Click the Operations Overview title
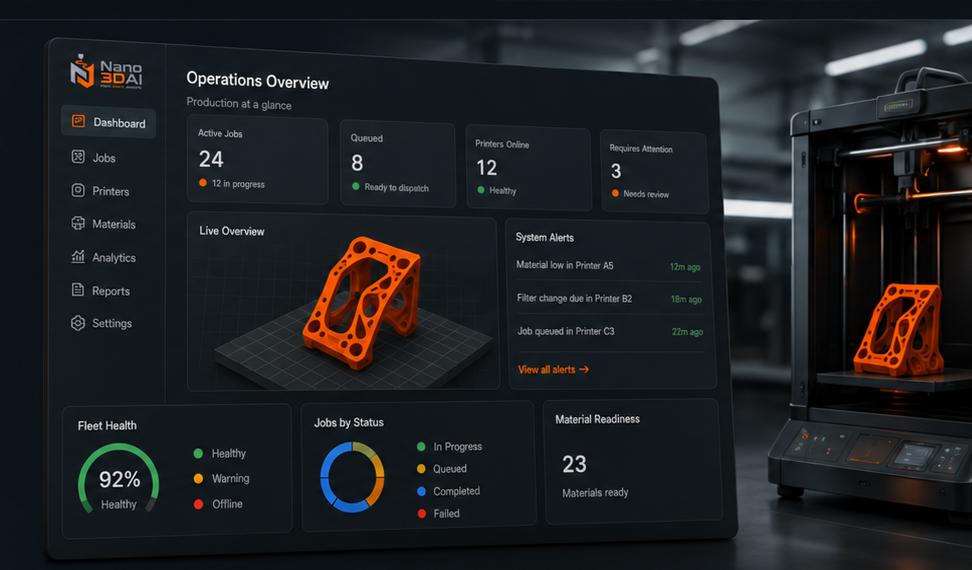The height and width of the screenshot is (570, 972). pyautogui.click(x=258, y=81)
